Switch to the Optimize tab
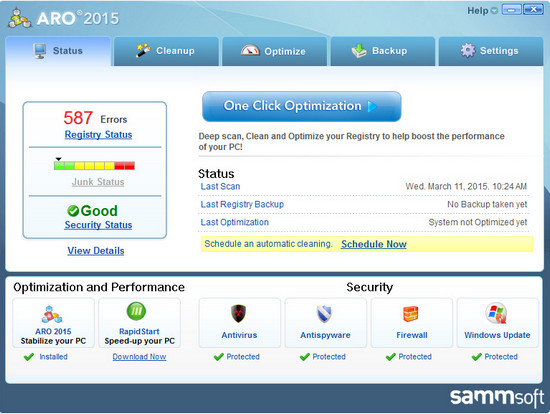 coord(275,51)
